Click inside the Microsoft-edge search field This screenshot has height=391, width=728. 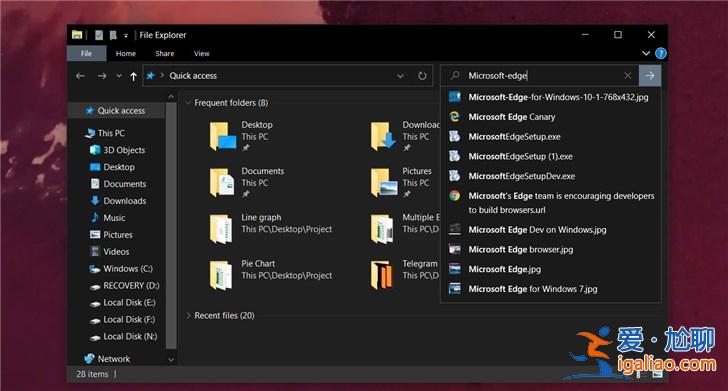pyautogui.click(x=541, y=75)
